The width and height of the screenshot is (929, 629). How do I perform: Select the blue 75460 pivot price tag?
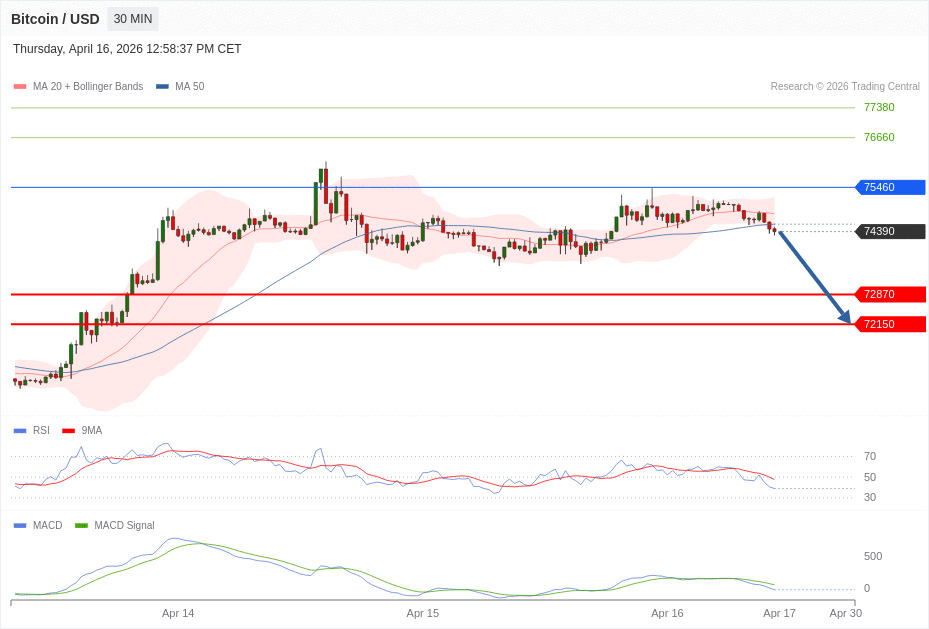889,187
